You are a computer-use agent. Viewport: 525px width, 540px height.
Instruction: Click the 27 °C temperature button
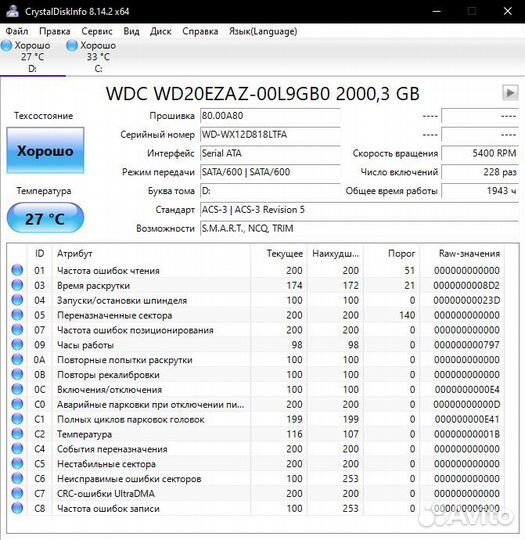pyautogui.click(x=45, y=218)
